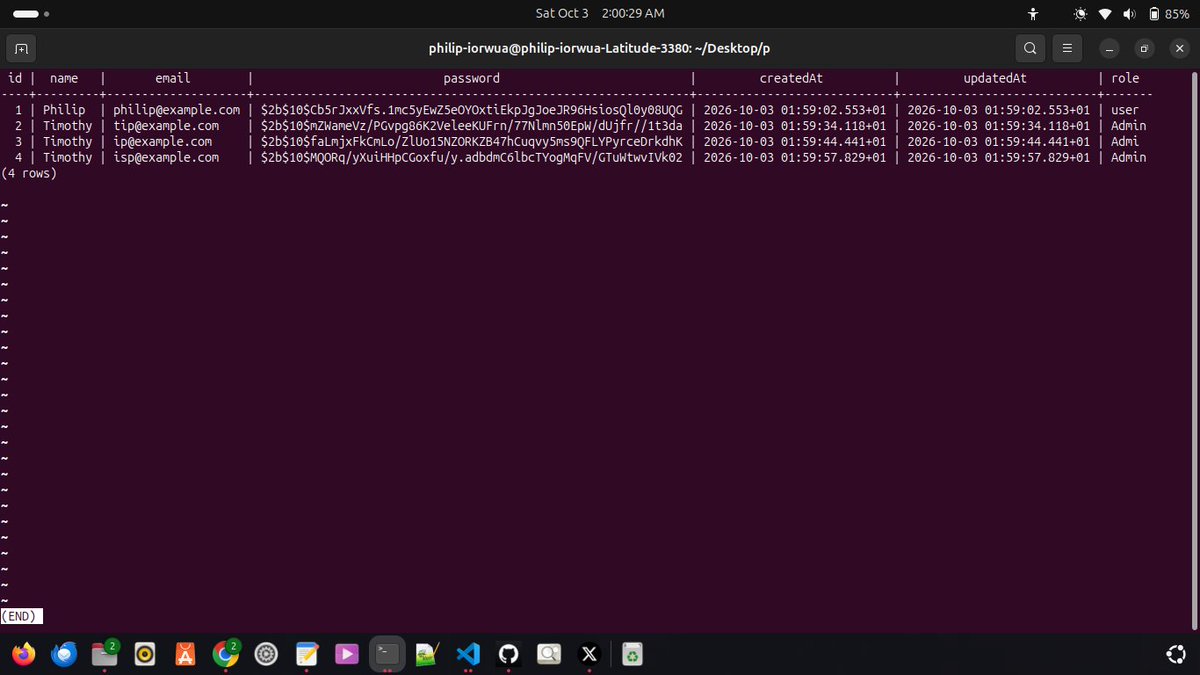Open GitHub Desktop from the dock
This screenshot has width=1200, height=675.
pos(508,654)
